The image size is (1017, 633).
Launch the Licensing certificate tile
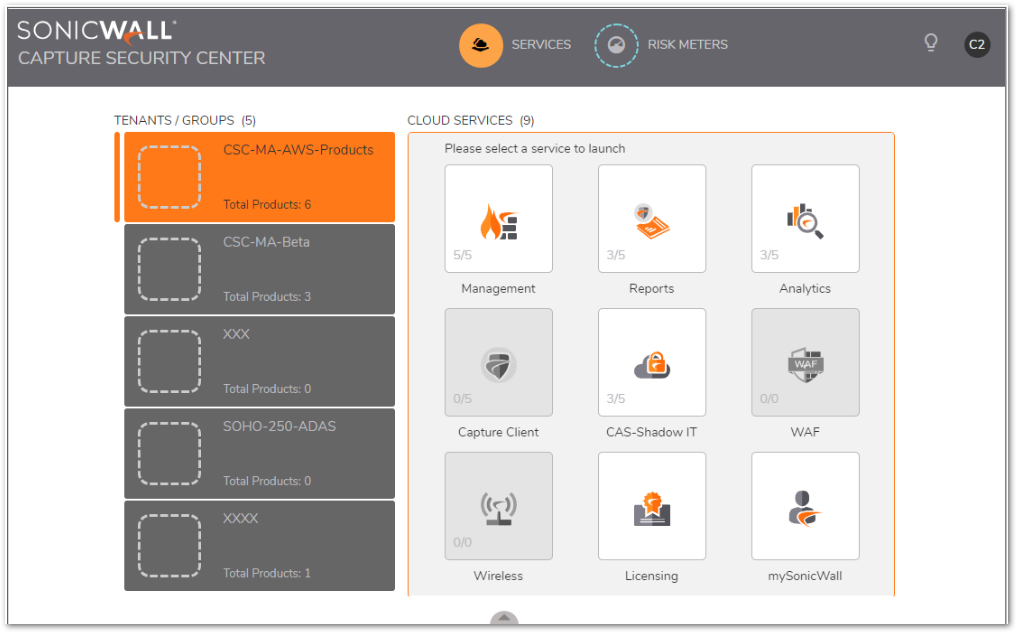(651, 506)
